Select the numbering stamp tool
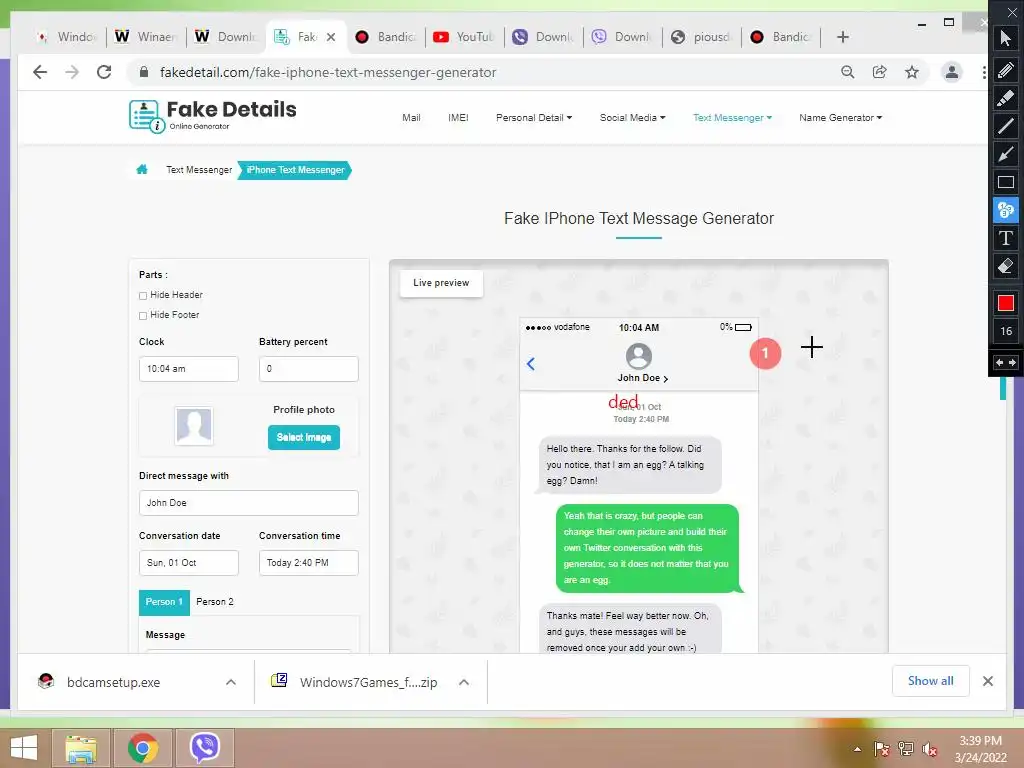This screenshot has height=768, width=1024. [1006, 210]
